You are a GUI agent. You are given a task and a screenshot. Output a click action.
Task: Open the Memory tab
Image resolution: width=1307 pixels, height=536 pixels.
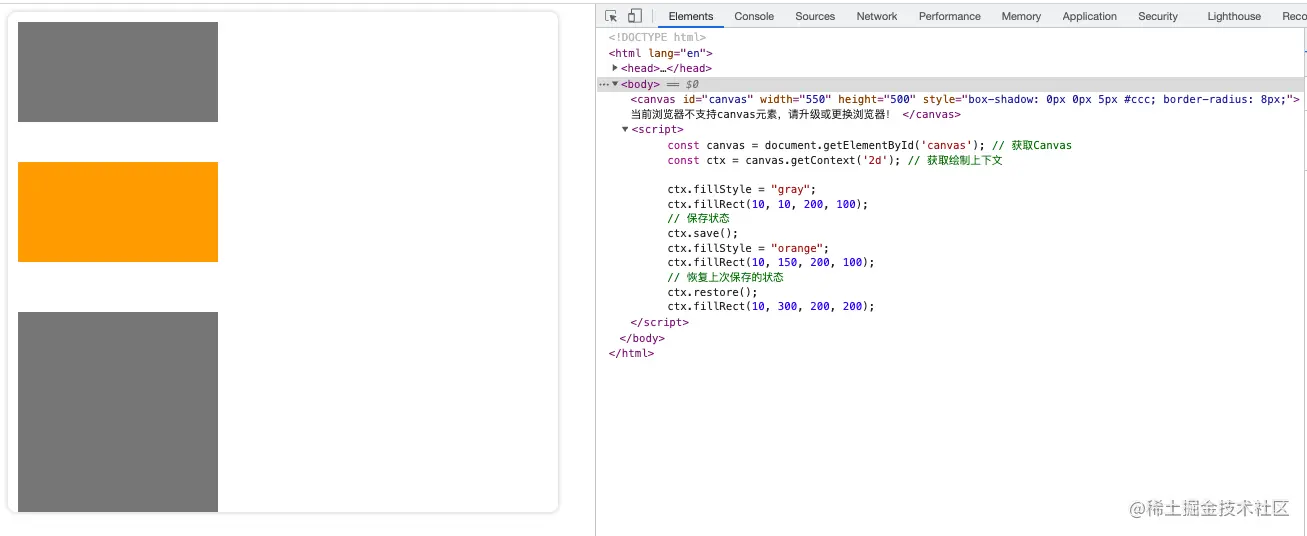pos(1021,16)
